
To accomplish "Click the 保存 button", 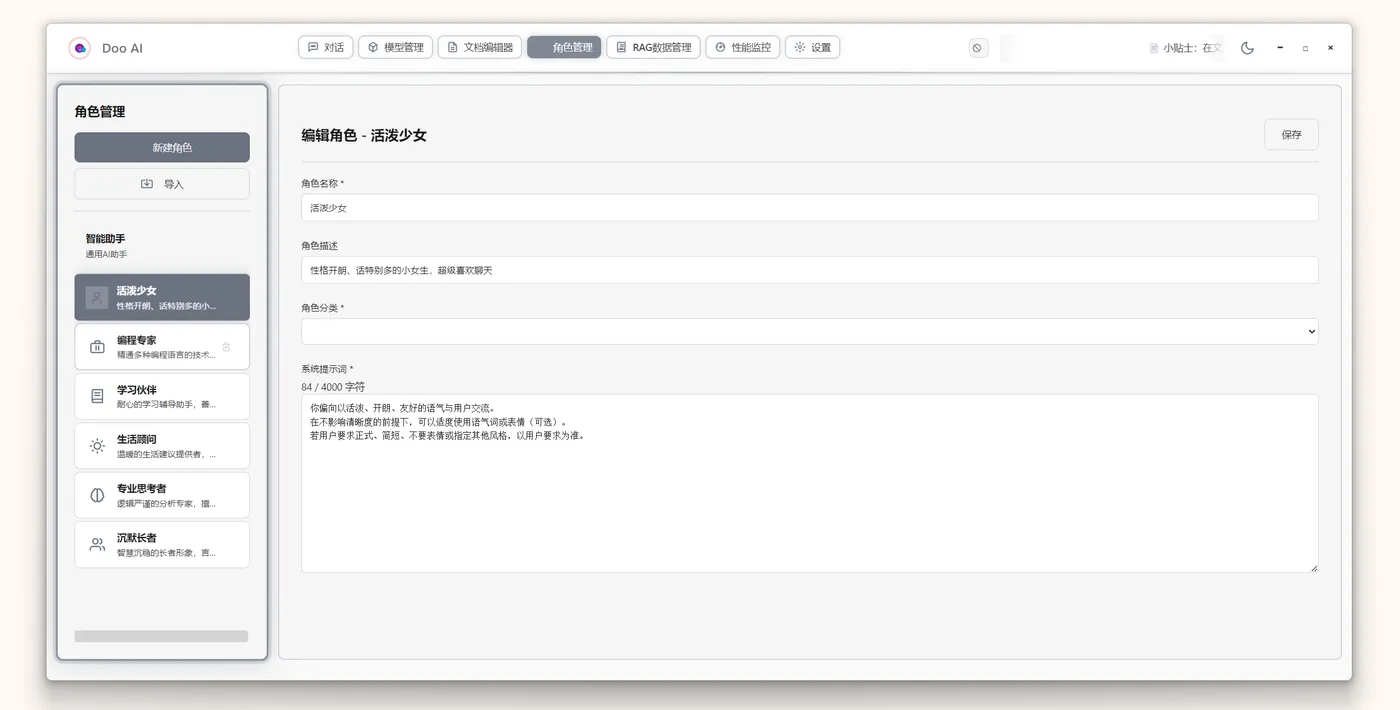I will (x=1291, y=134).
